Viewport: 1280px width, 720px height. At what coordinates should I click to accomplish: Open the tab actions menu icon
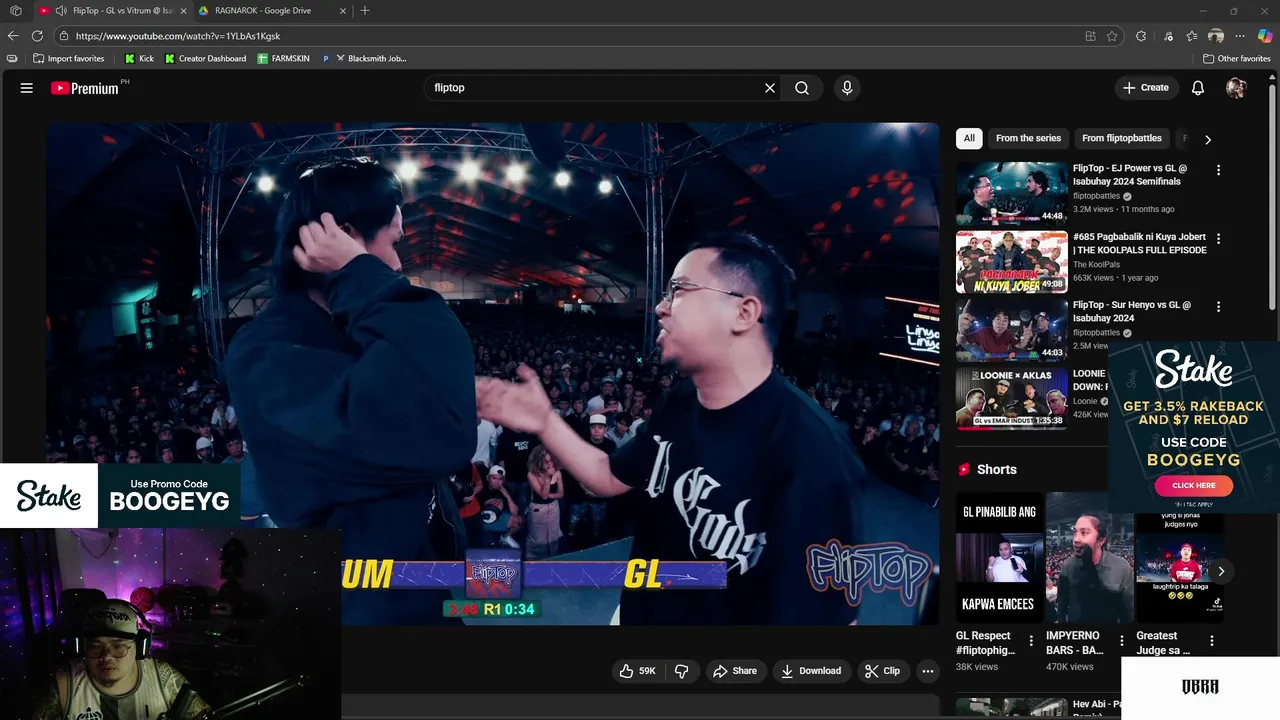16,11
